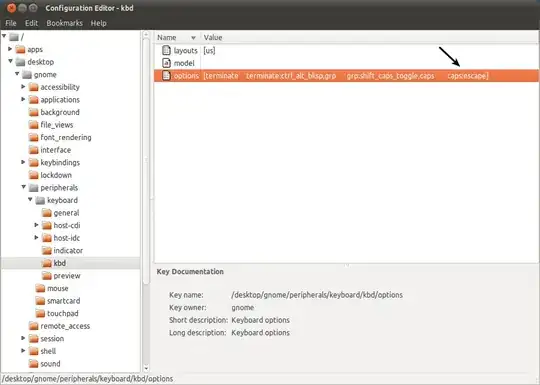
Task: Select the session tree item
Action: point(52,339)
